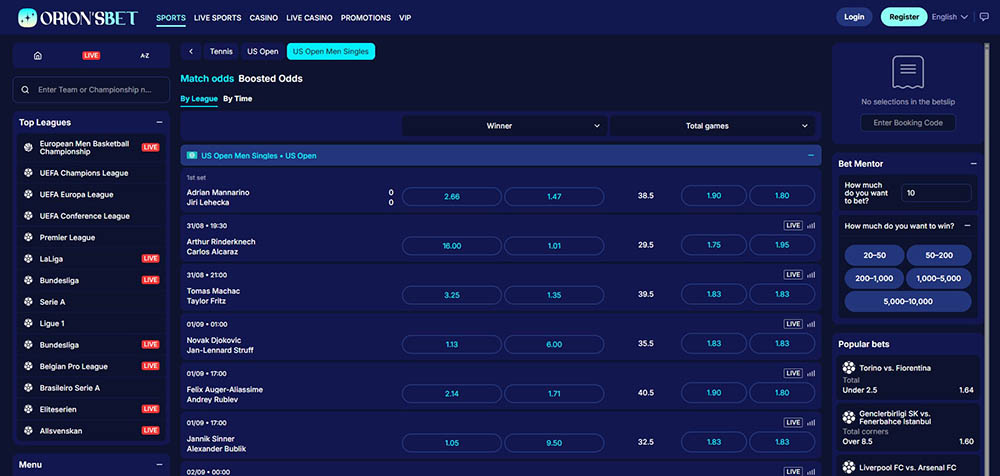
Task: Collapse the How much do you want to win section
Action: pyautogui.click(x=967, y=226)
